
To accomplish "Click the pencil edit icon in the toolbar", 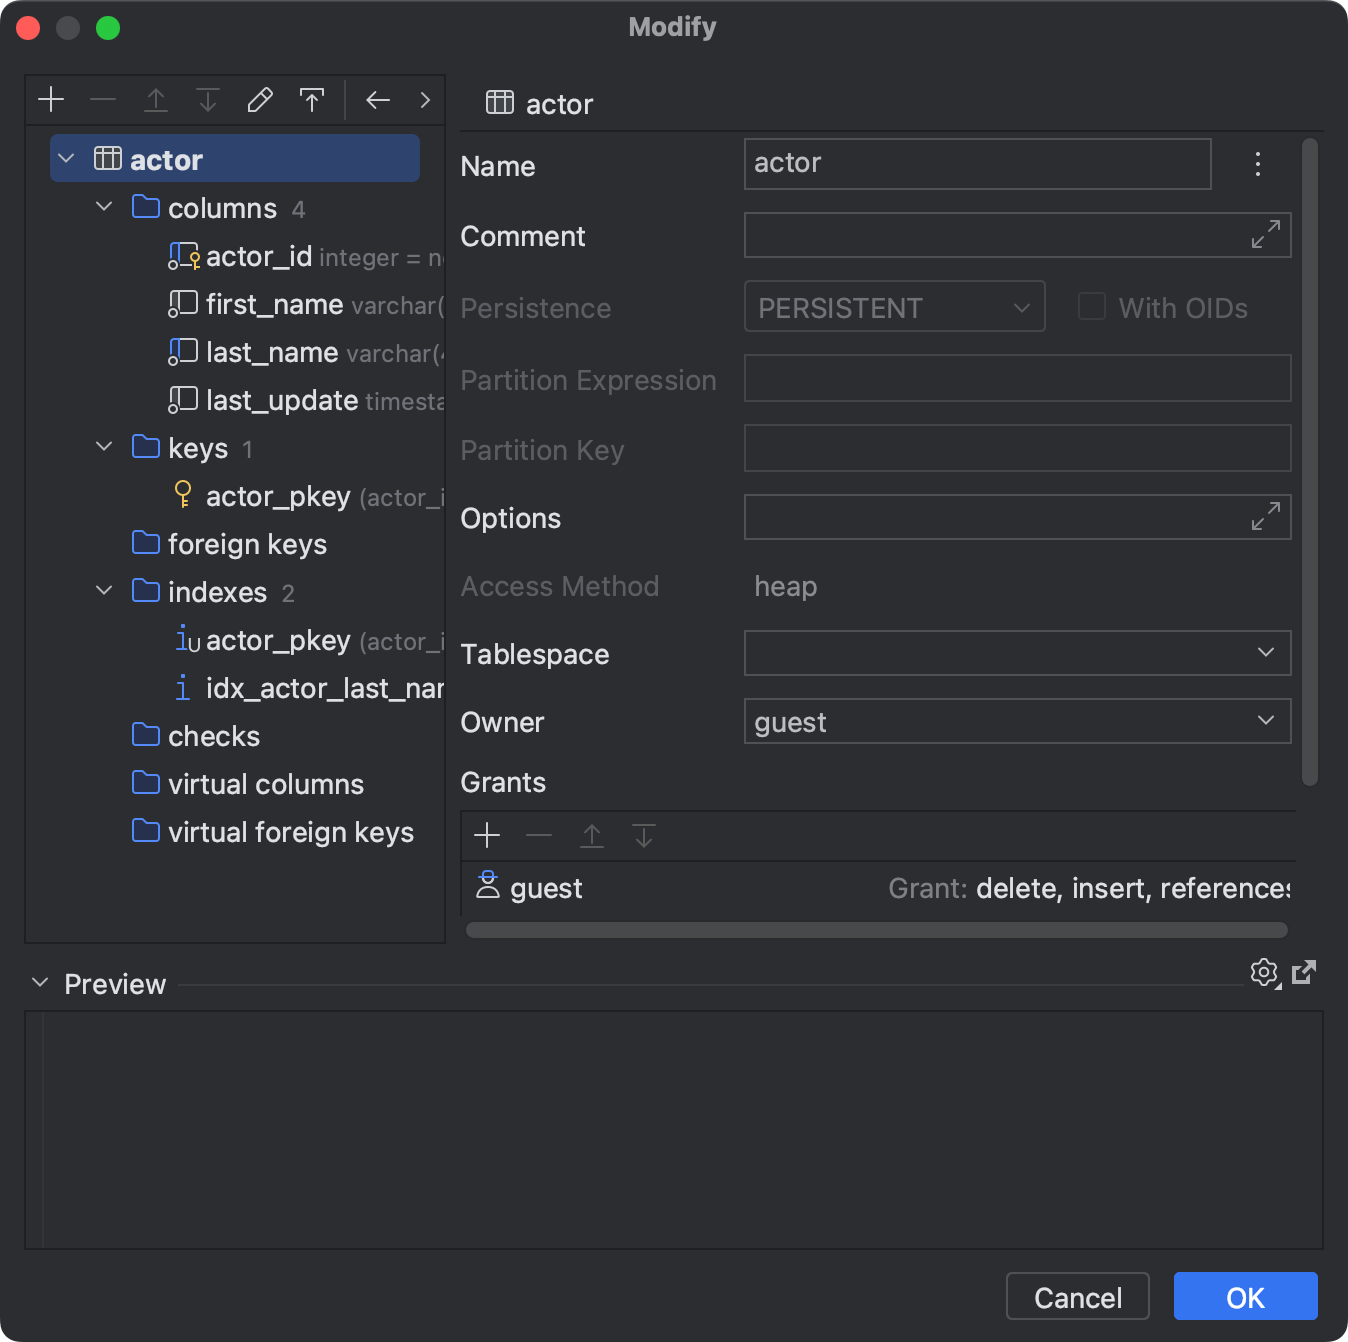I will click(259, 99).
